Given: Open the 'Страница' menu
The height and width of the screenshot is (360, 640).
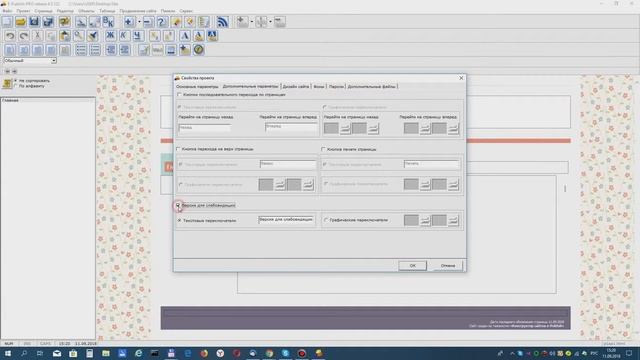Looking at the screenshot, I should pyautogui.click(x=43, y=11).
